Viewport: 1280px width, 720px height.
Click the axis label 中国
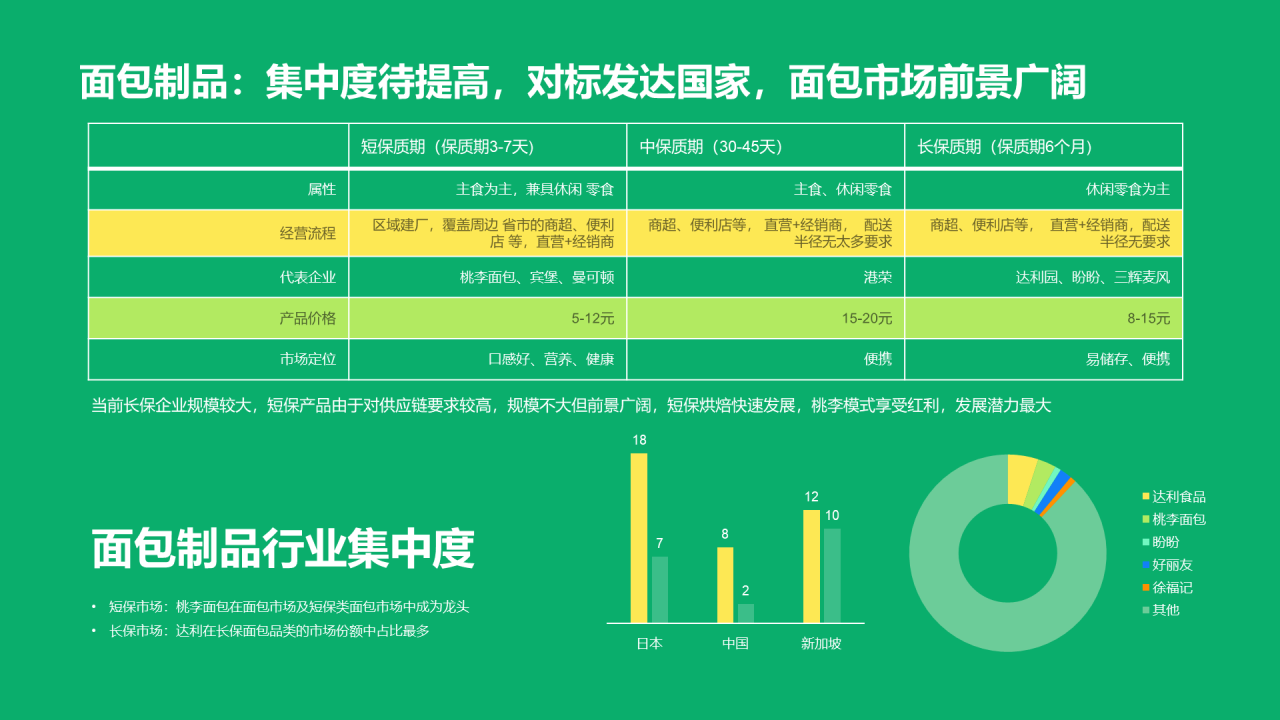736,644
